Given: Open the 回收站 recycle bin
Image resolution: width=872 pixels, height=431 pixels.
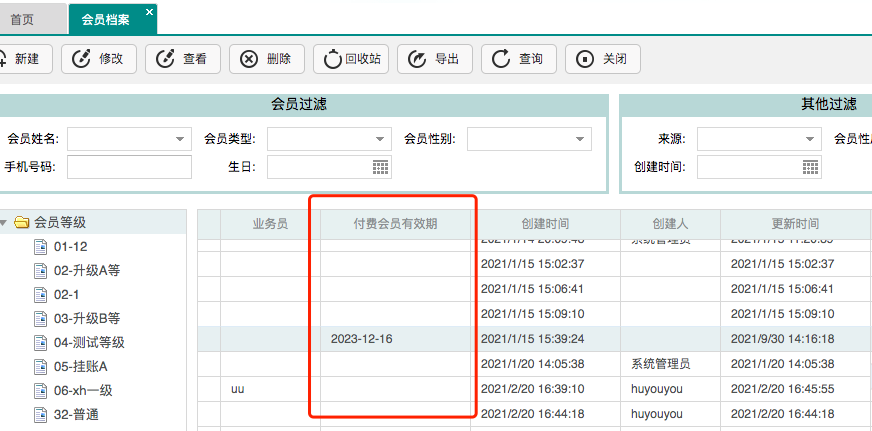Looking at the screenshot, I should click(x=332, y=59).
